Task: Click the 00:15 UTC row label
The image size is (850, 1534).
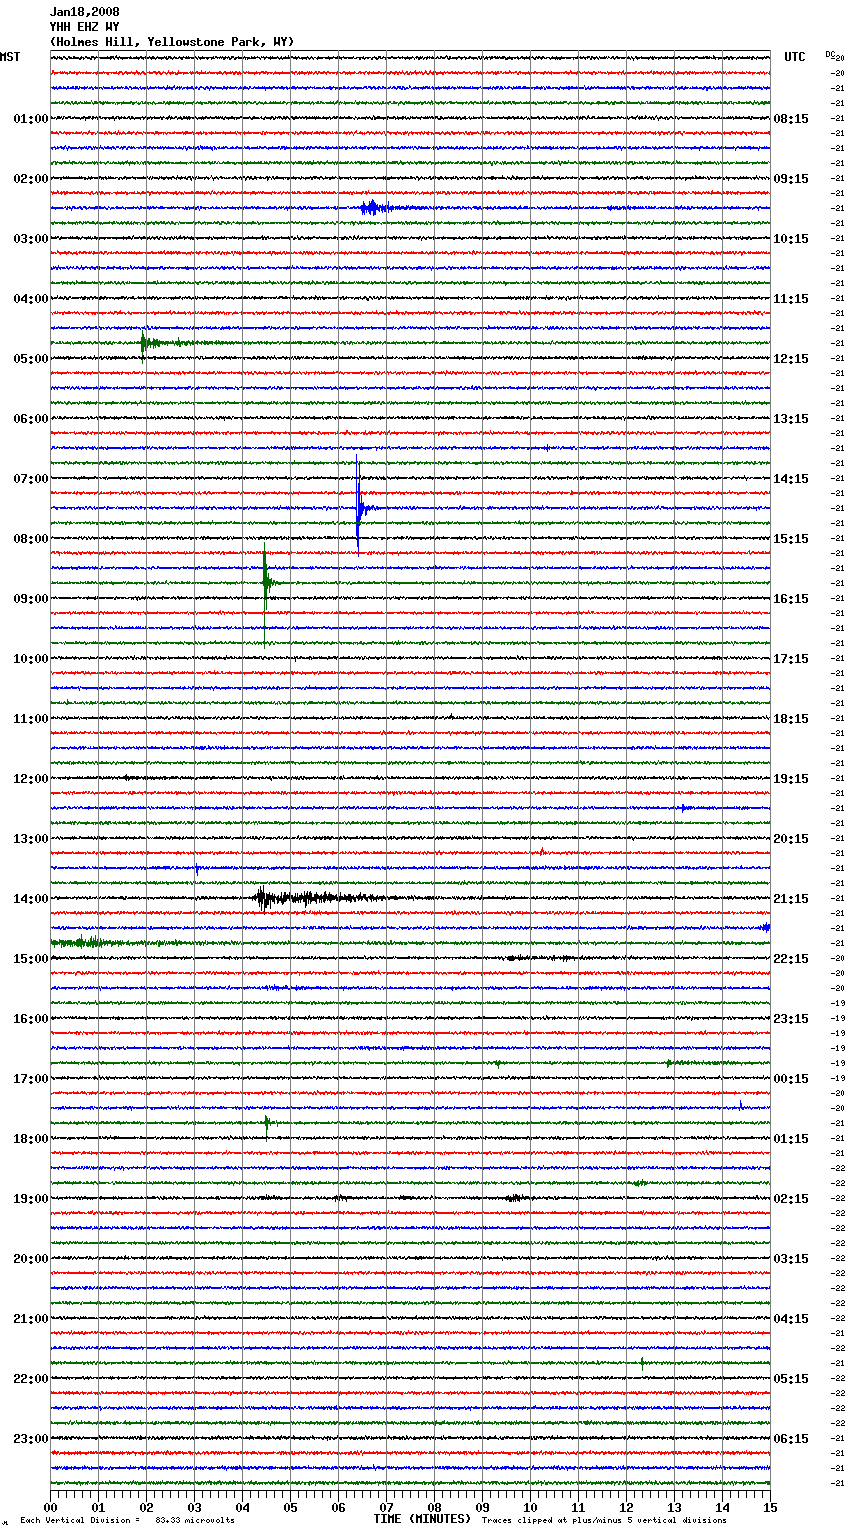Action: click(791, 1079)
